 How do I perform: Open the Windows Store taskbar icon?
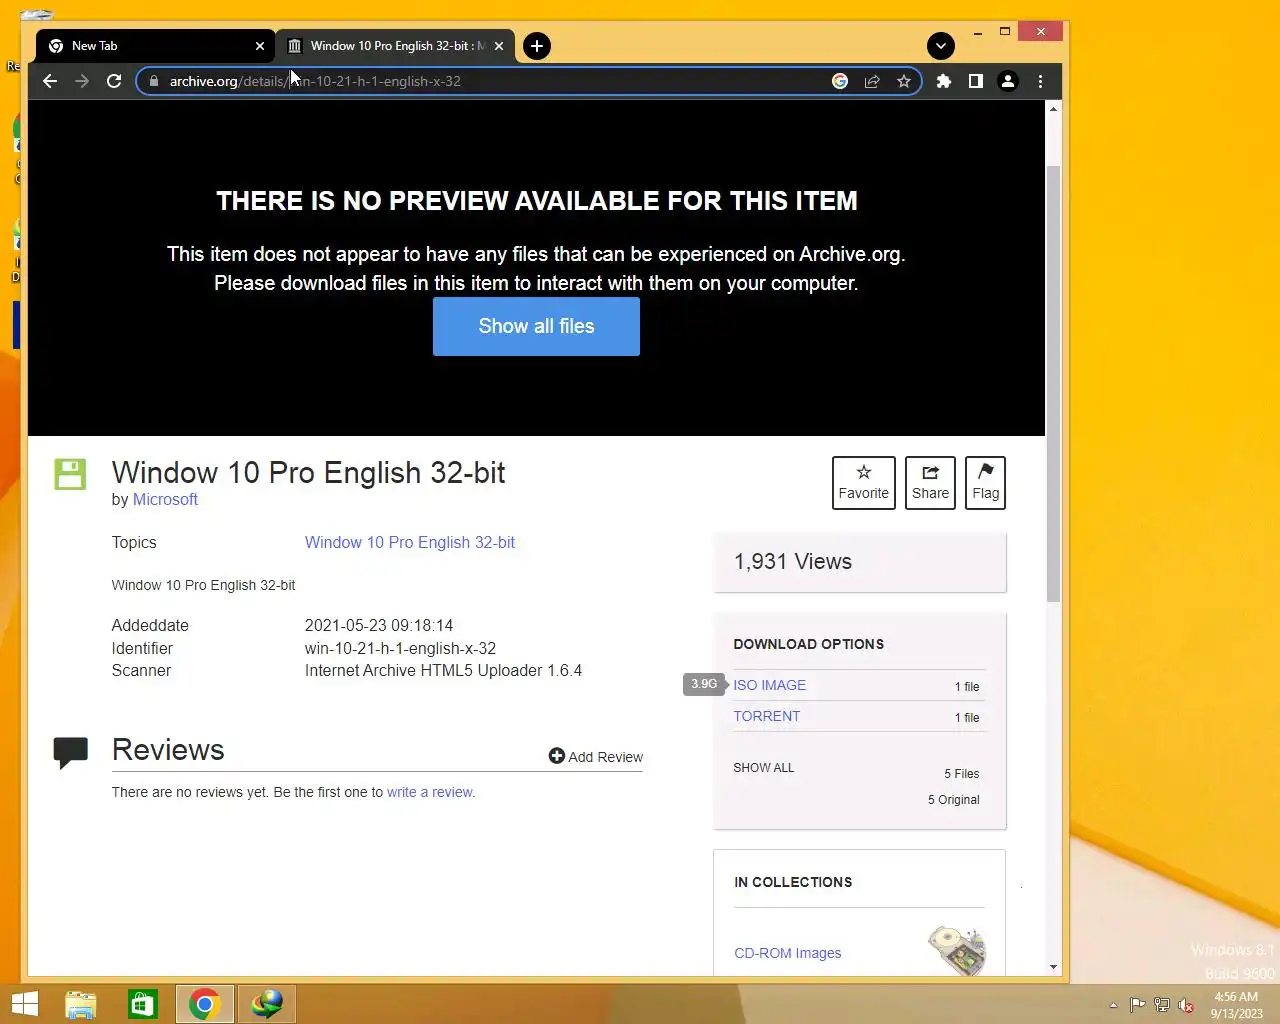(x=143, y=1004)
